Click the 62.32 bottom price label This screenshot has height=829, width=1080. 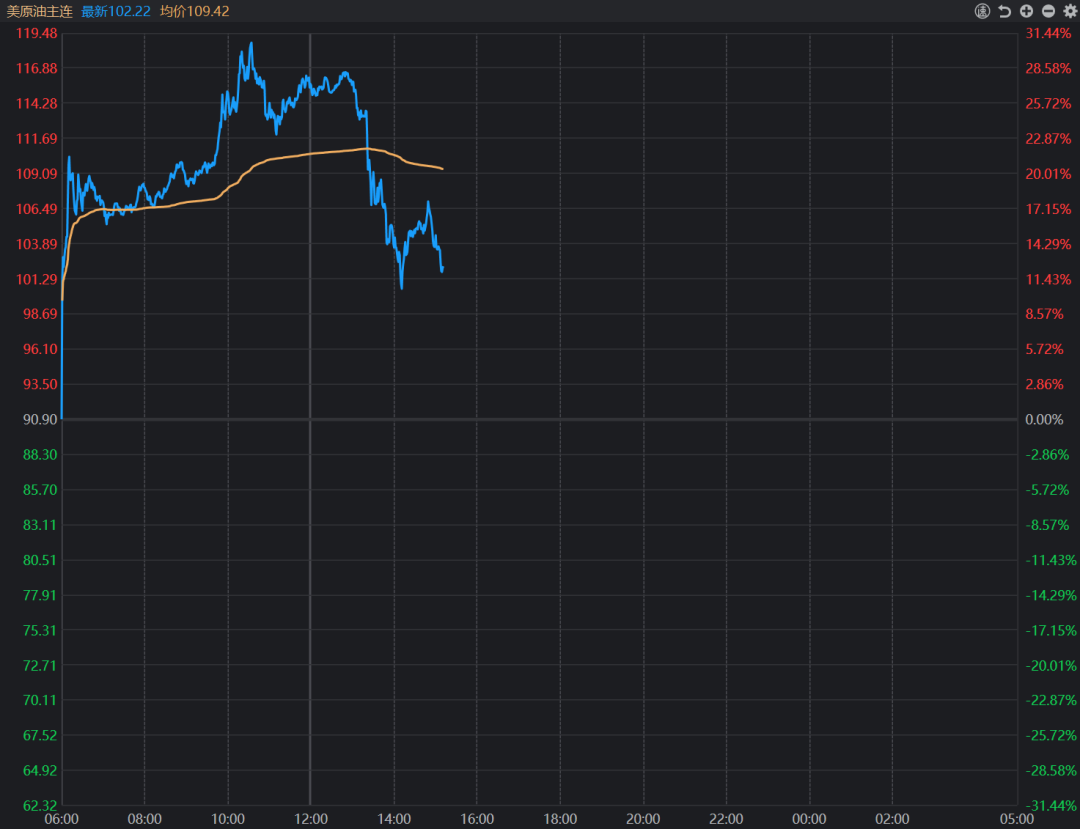(40, 806)
